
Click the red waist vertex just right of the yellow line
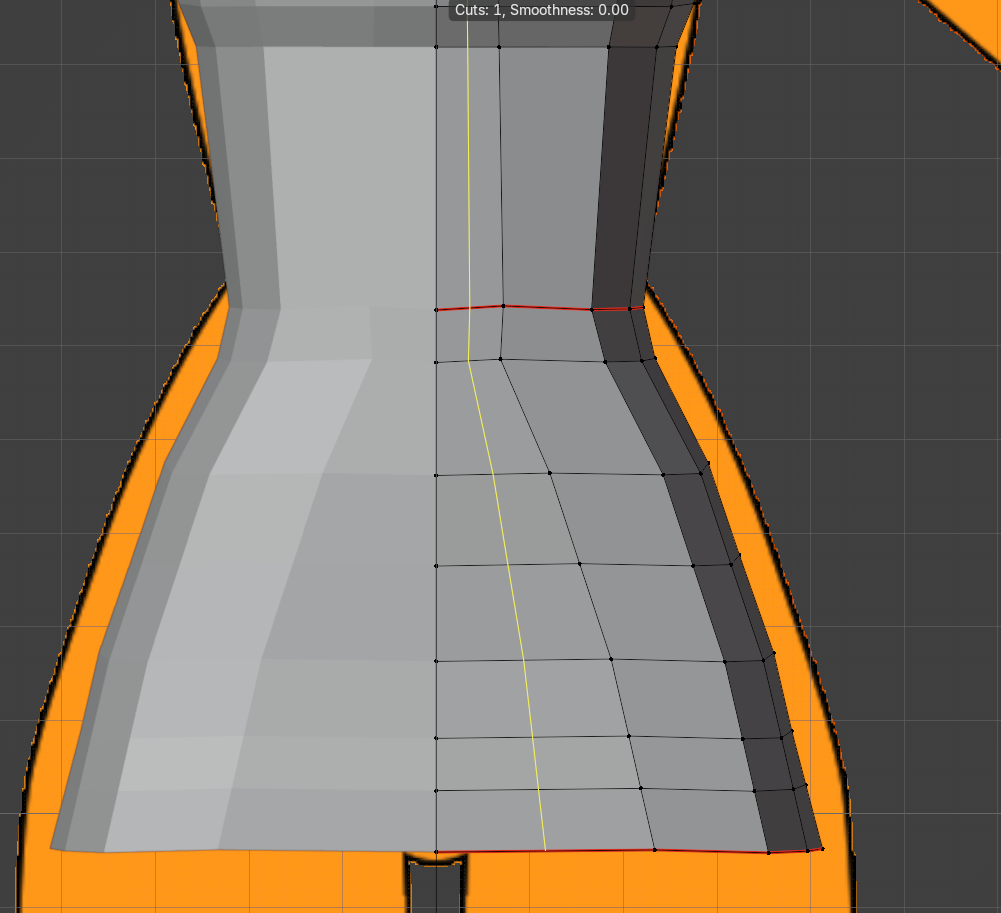pyautogui.click(x=504, y=306)
